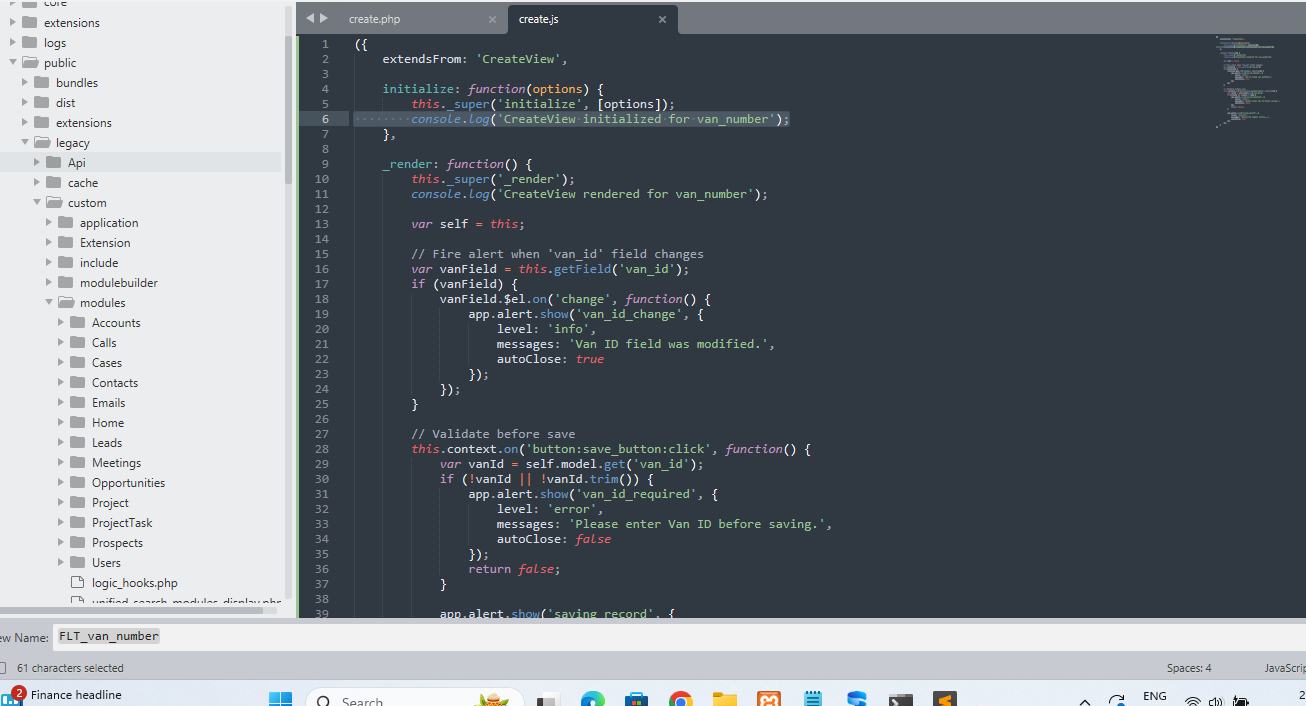Switch to the create.php tab
Image resolution: width=1306 pixels, height=706 pixels.
point(375,20)
